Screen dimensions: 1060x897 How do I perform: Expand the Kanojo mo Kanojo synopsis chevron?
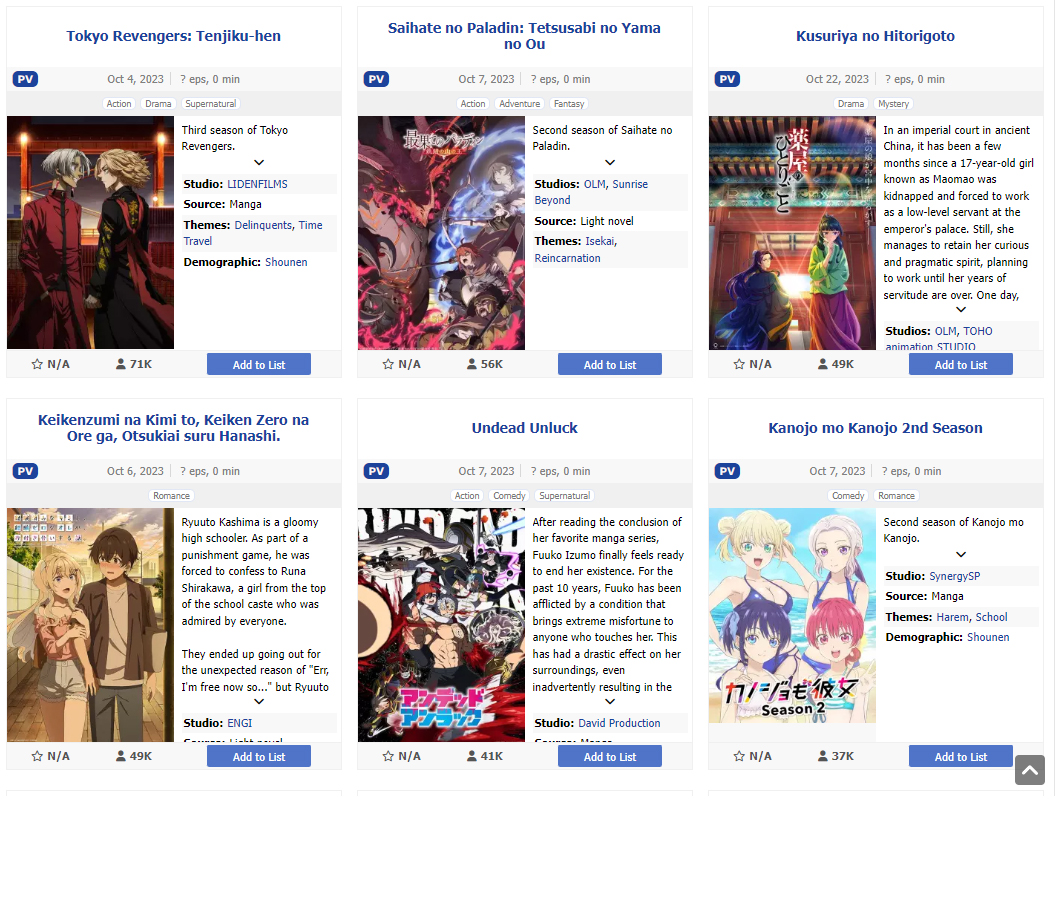coord(961,554)
